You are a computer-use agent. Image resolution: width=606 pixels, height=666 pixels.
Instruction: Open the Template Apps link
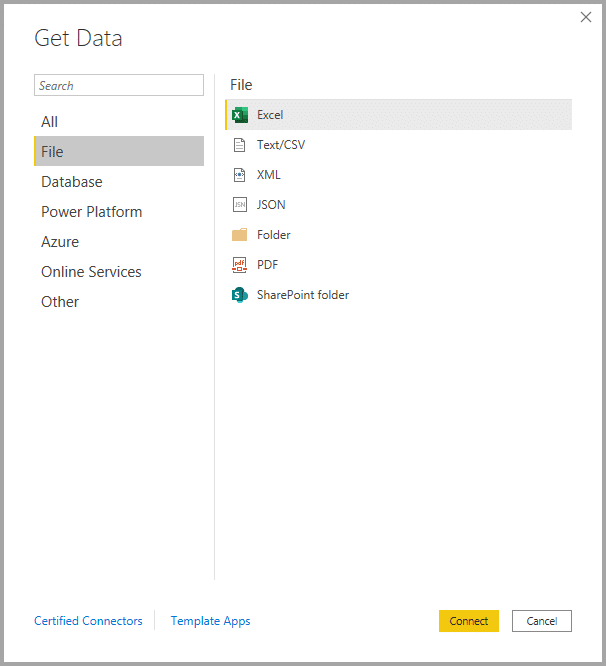click(x=210, y=621)
